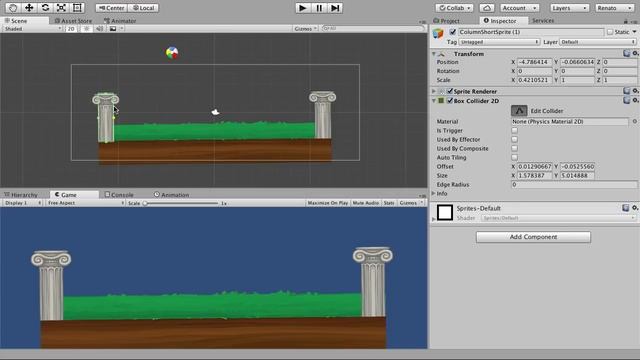Enable the Static checkbox

coord(610,32)
